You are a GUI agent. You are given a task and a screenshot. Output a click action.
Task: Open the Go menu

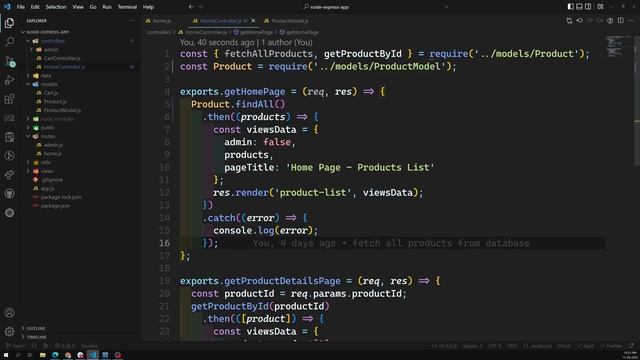pyautogui.click(x=93, y=7)
